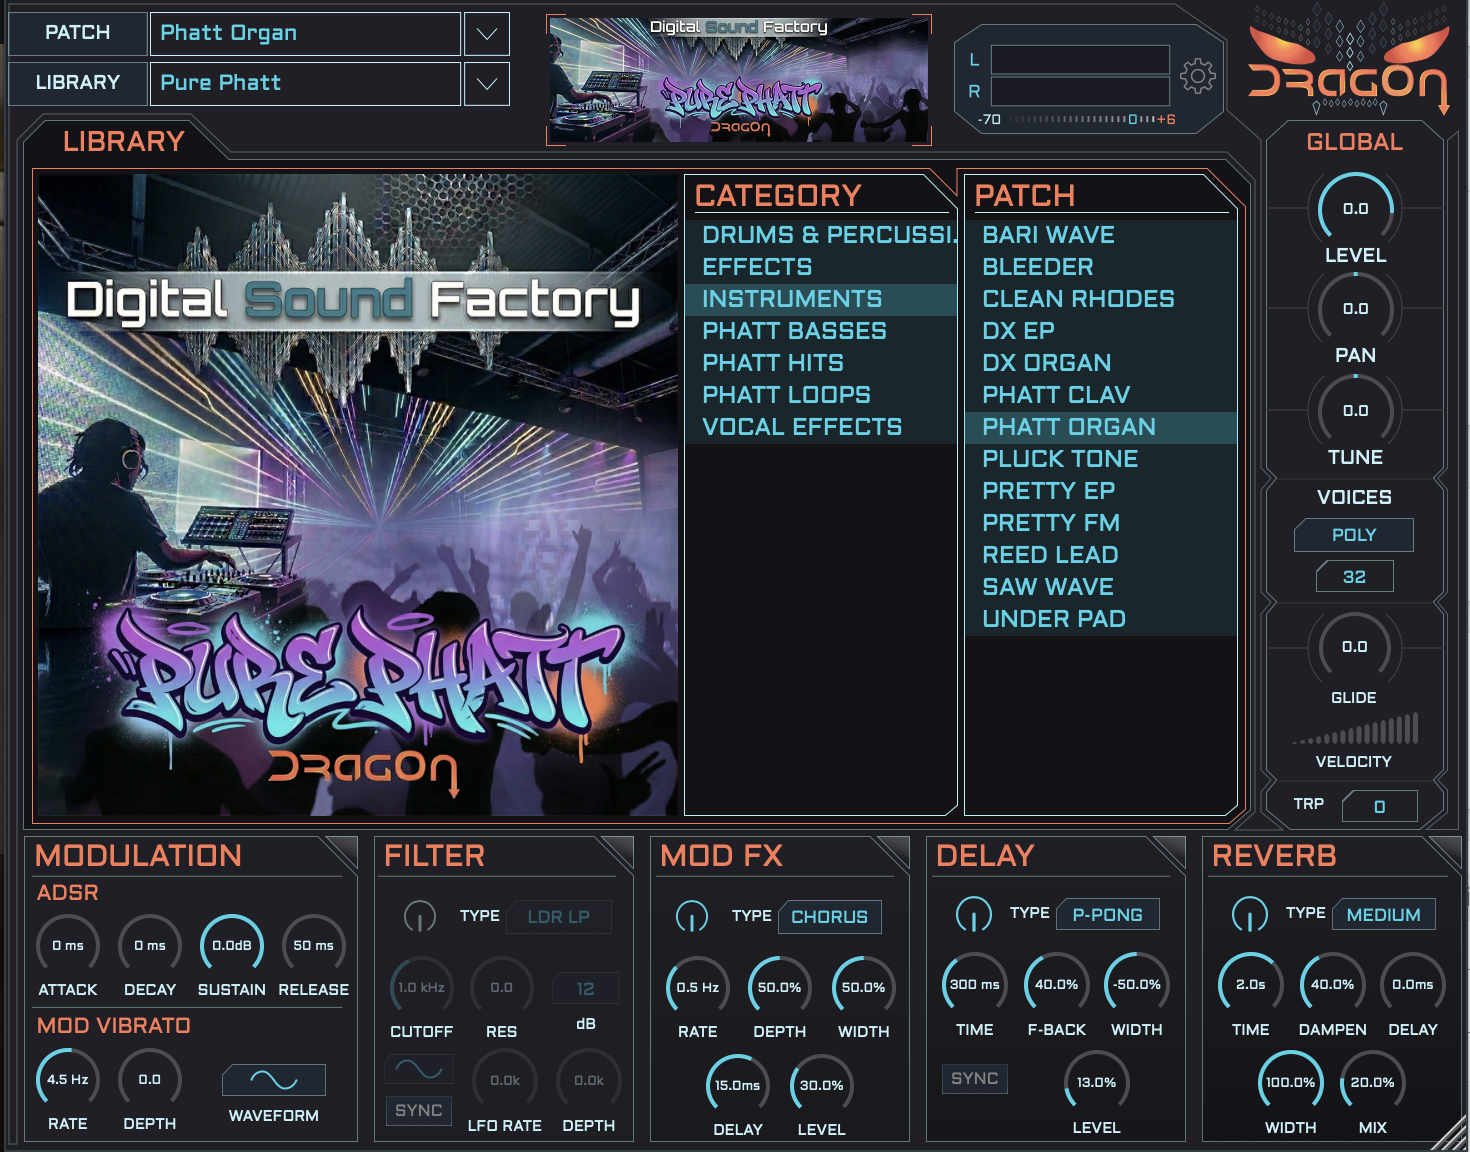1470x1152 pixels.
Task: Open the Mod FX type CHORUS dropdown
Action: click(830, 917)
